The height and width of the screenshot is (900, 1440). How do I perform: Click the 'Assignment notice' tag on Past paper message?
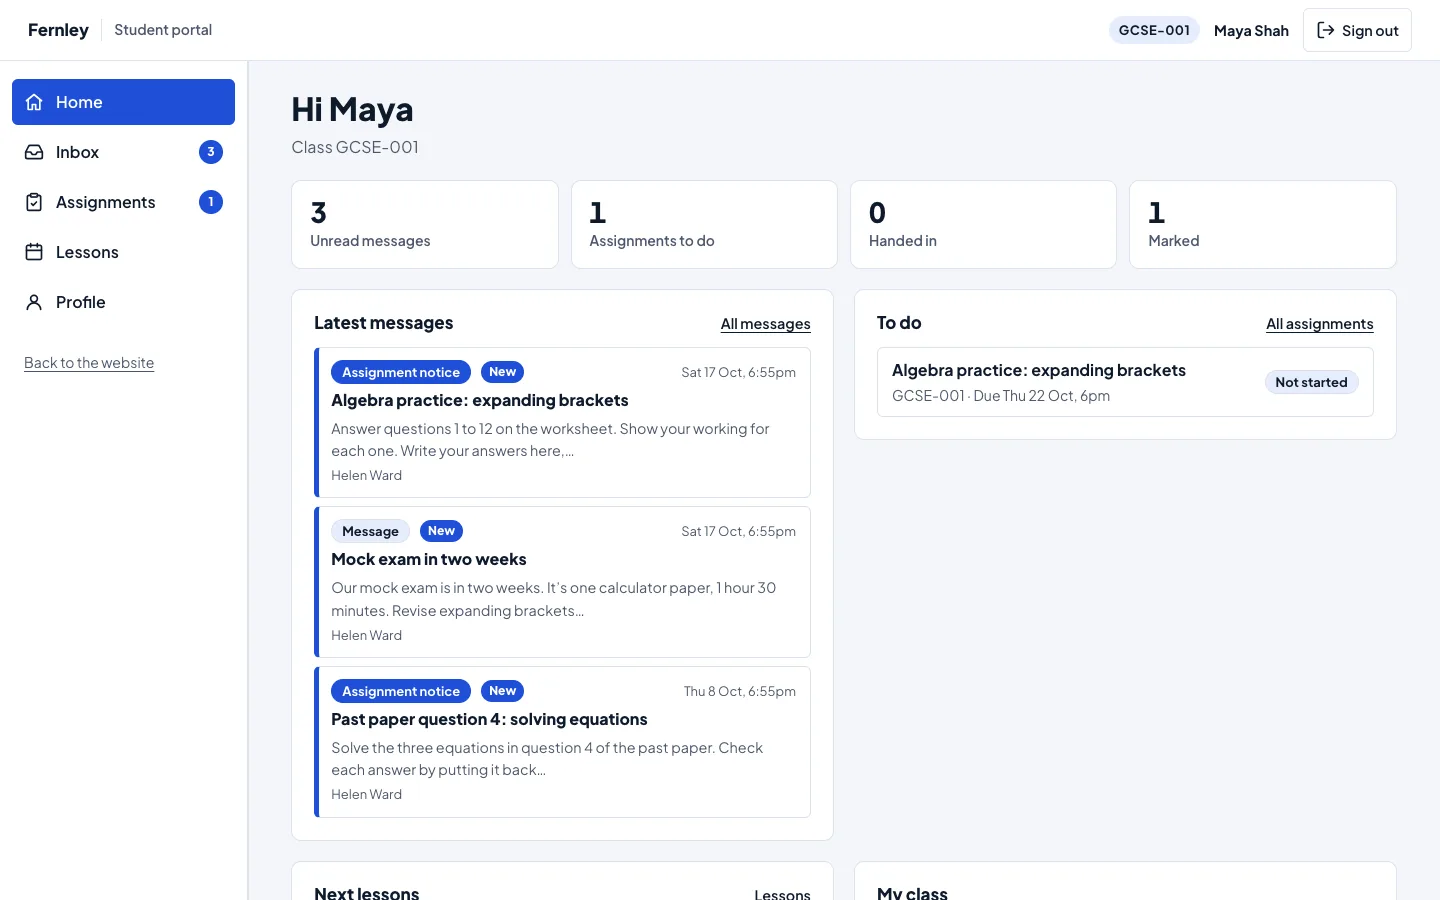coord(401,691)
